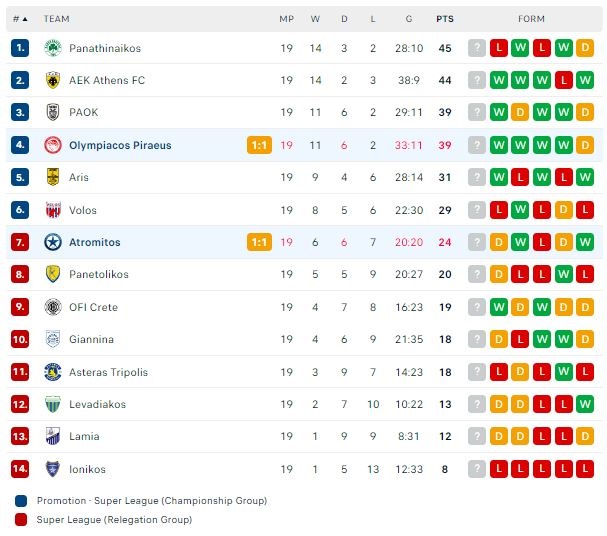The height and width of the screenshot is (536, 607).
Task: Click the Aris club crest icon
Action: point(53,177)
